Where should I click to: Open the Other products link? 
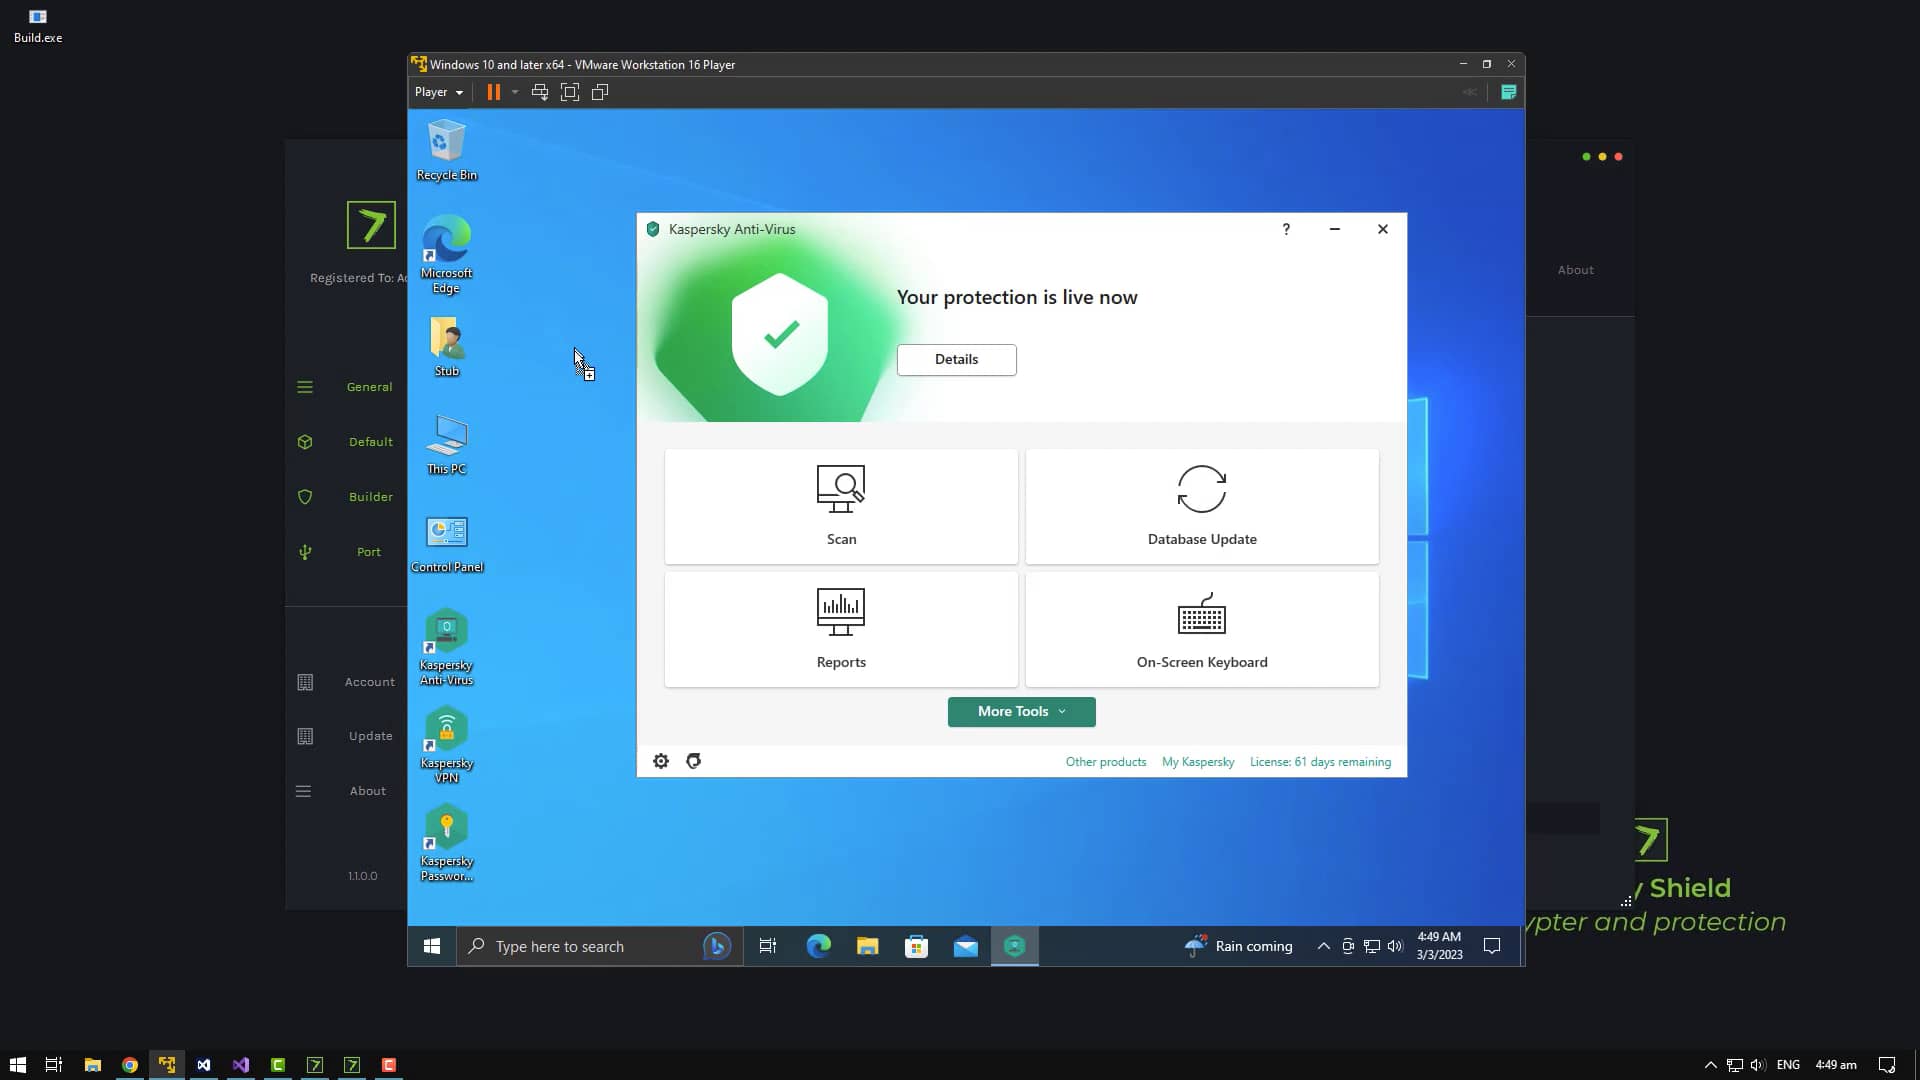point(1105,761)
